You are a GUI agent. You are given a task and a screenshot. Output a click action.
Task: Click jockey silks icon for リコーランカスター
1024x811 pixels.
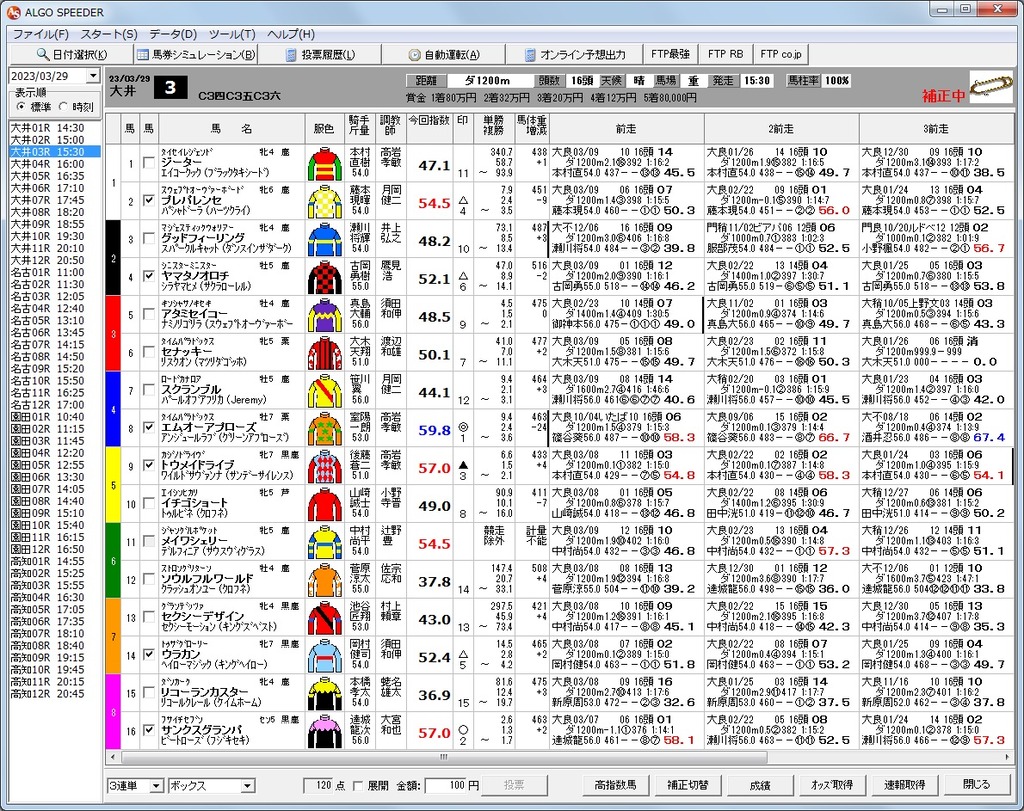click(x=325, y=694)
